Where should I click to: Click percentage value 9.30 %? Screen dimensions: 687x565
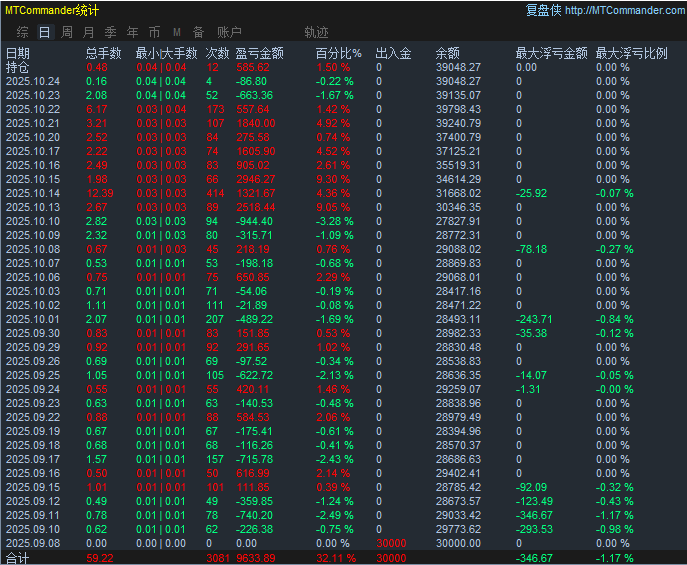click(x=333, y=180)
